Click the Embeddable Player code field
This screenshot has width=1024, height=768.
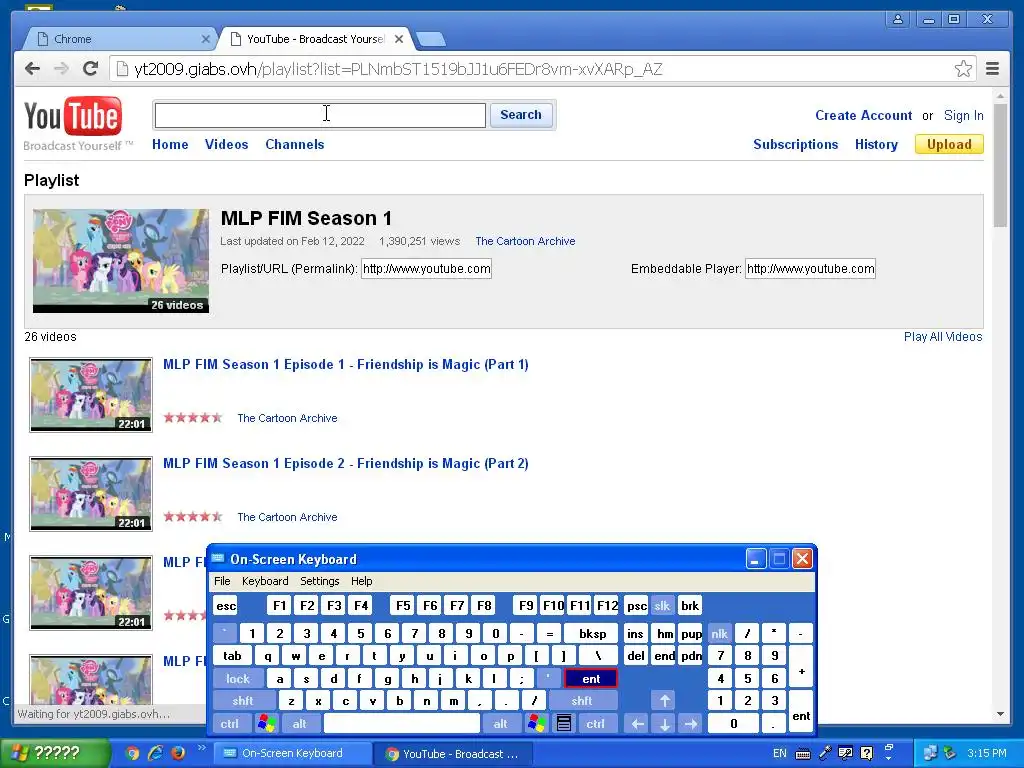(810, 268)
